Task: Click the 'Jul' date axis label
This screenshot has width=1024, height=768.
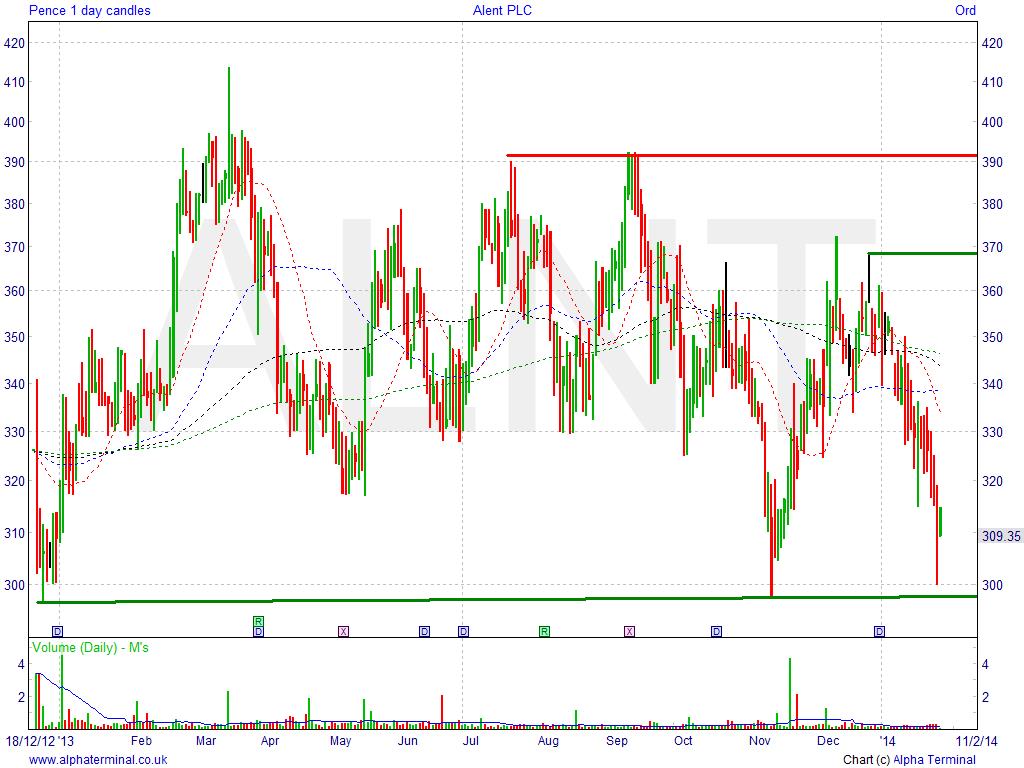Action: pyautogui.click(x=470, y=741)
